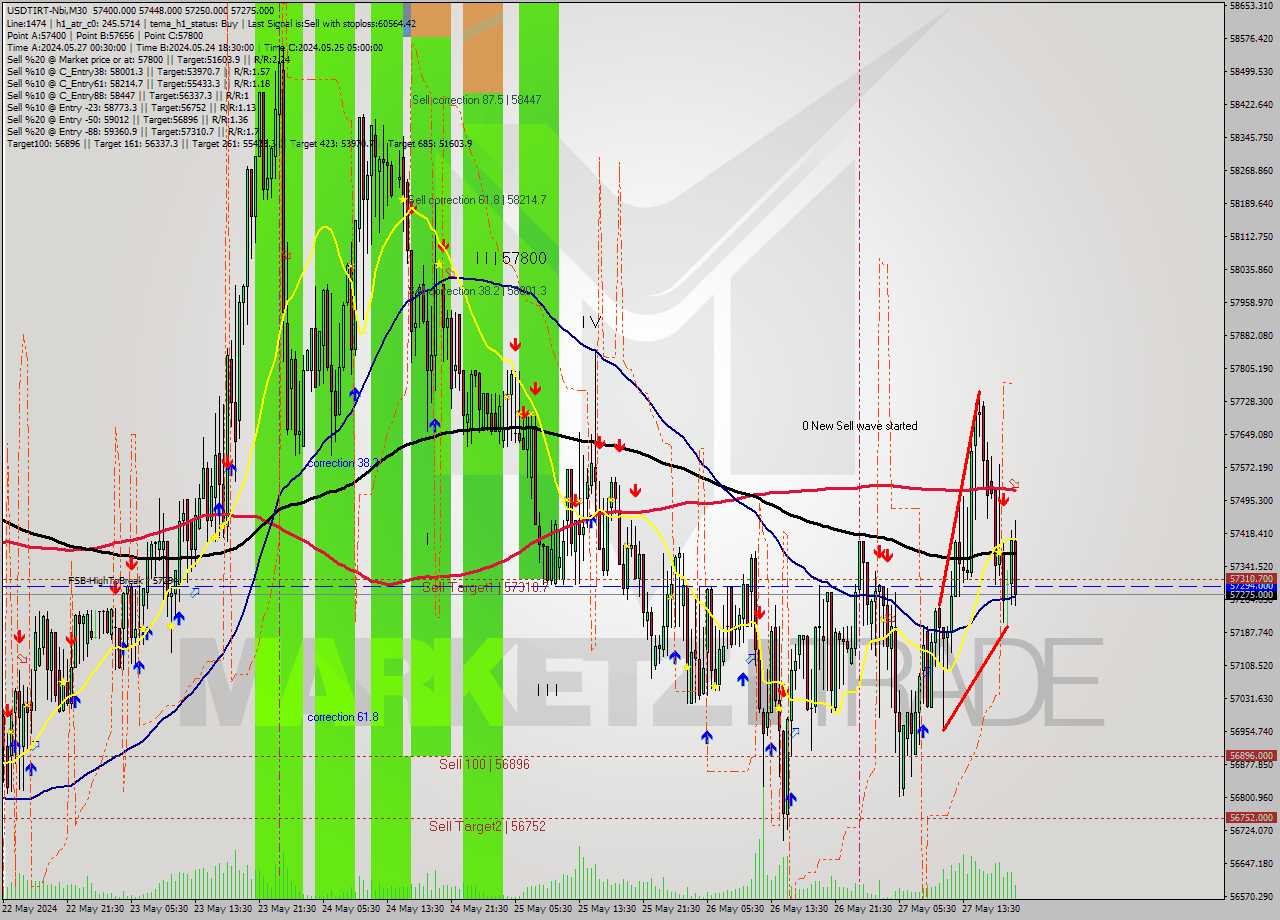The height and width of the screenshot is (920, 1280).
Task: Click the 'I V' wave label
Action: [592, 322]
